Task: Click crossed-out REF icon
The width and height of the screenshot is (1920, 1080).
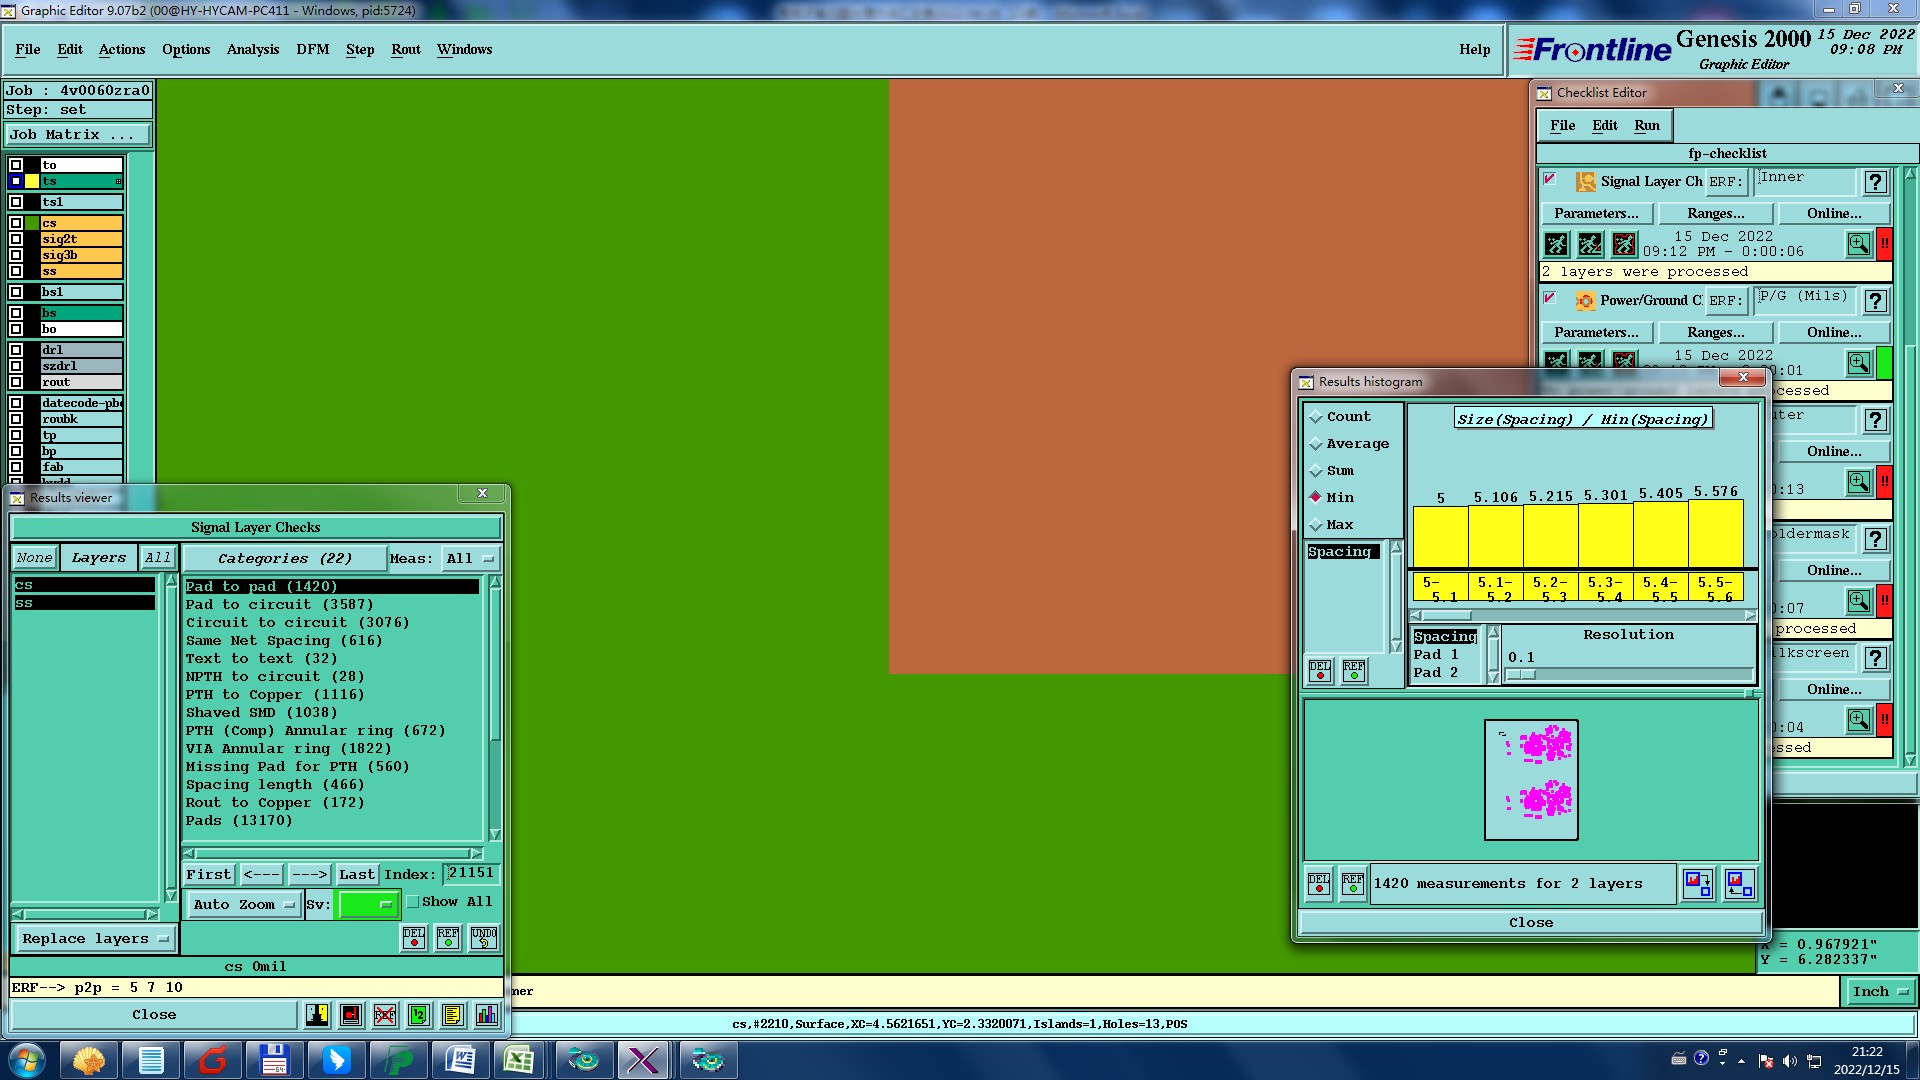Action: click(385, 1015)
